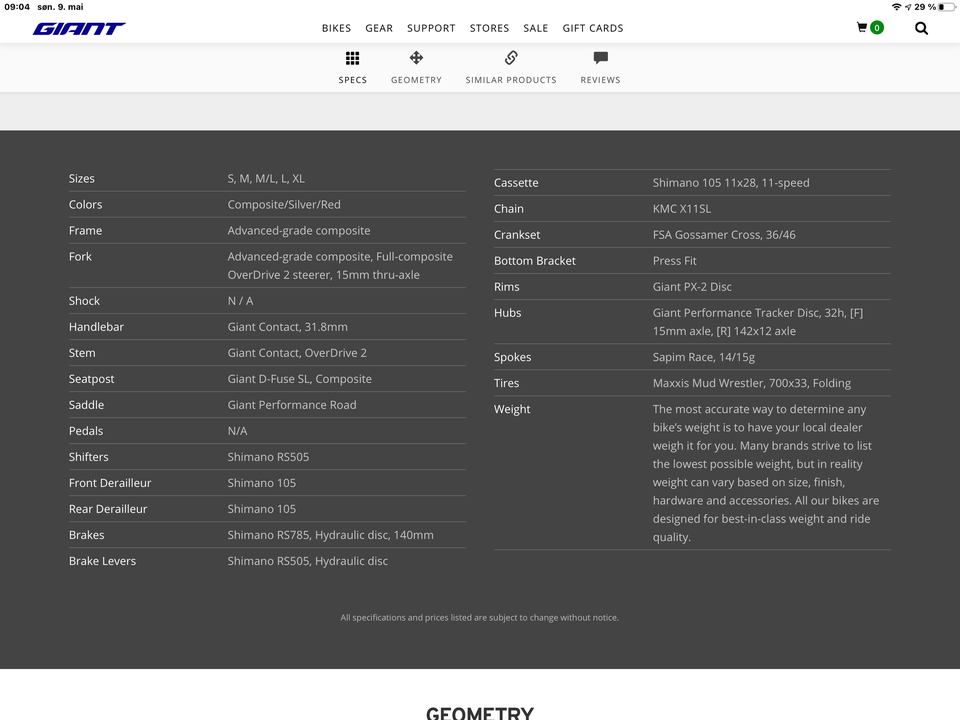This screenshot has height=720, width=960.
Task: Click the Shock label
Action: [84, 301]
